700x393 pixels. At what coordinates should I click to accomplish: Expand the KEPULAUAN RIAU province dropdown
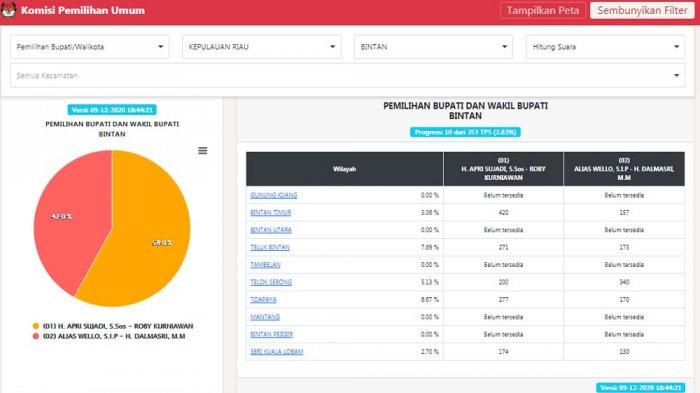point(262,47)
